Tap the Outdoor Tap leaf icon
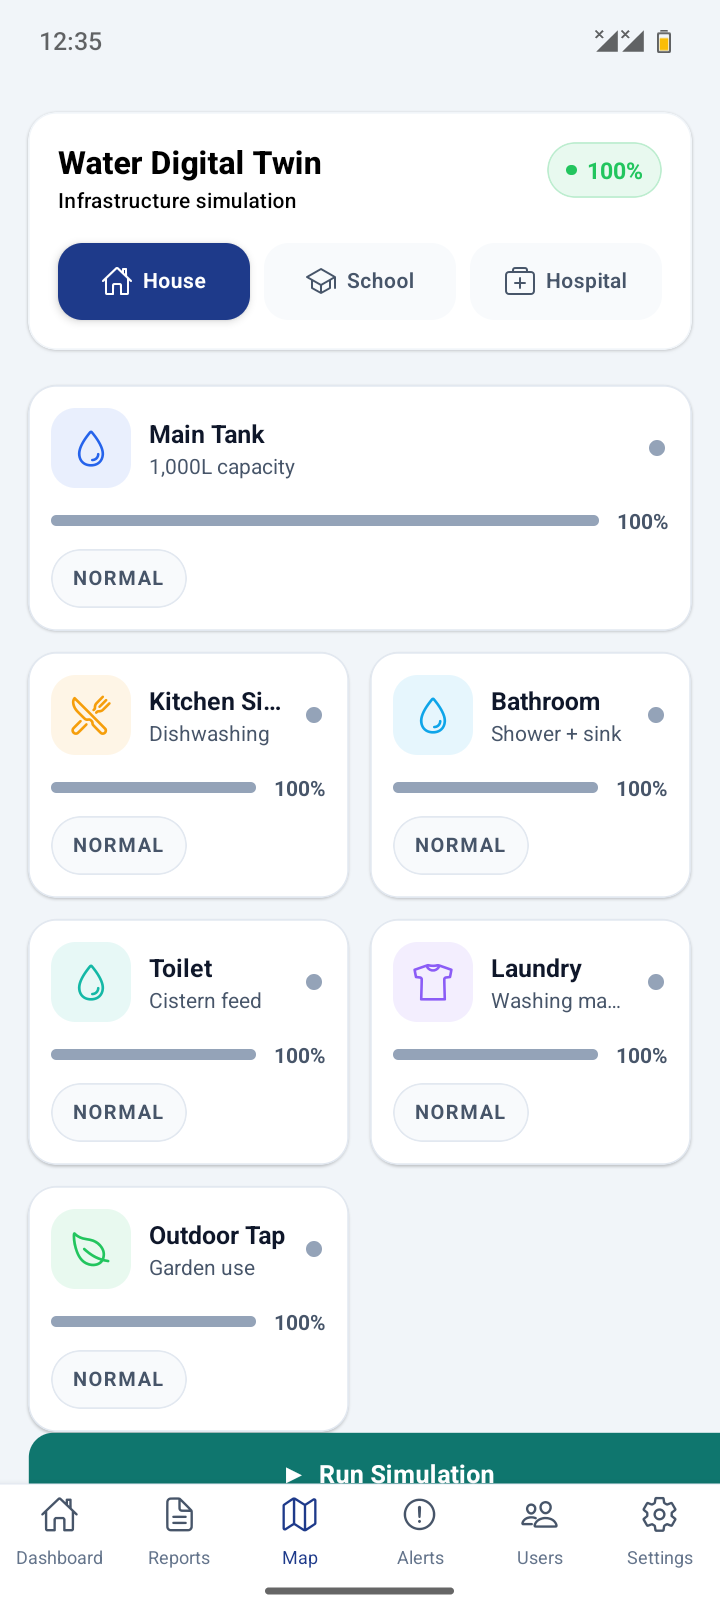 coord(91,1249)
